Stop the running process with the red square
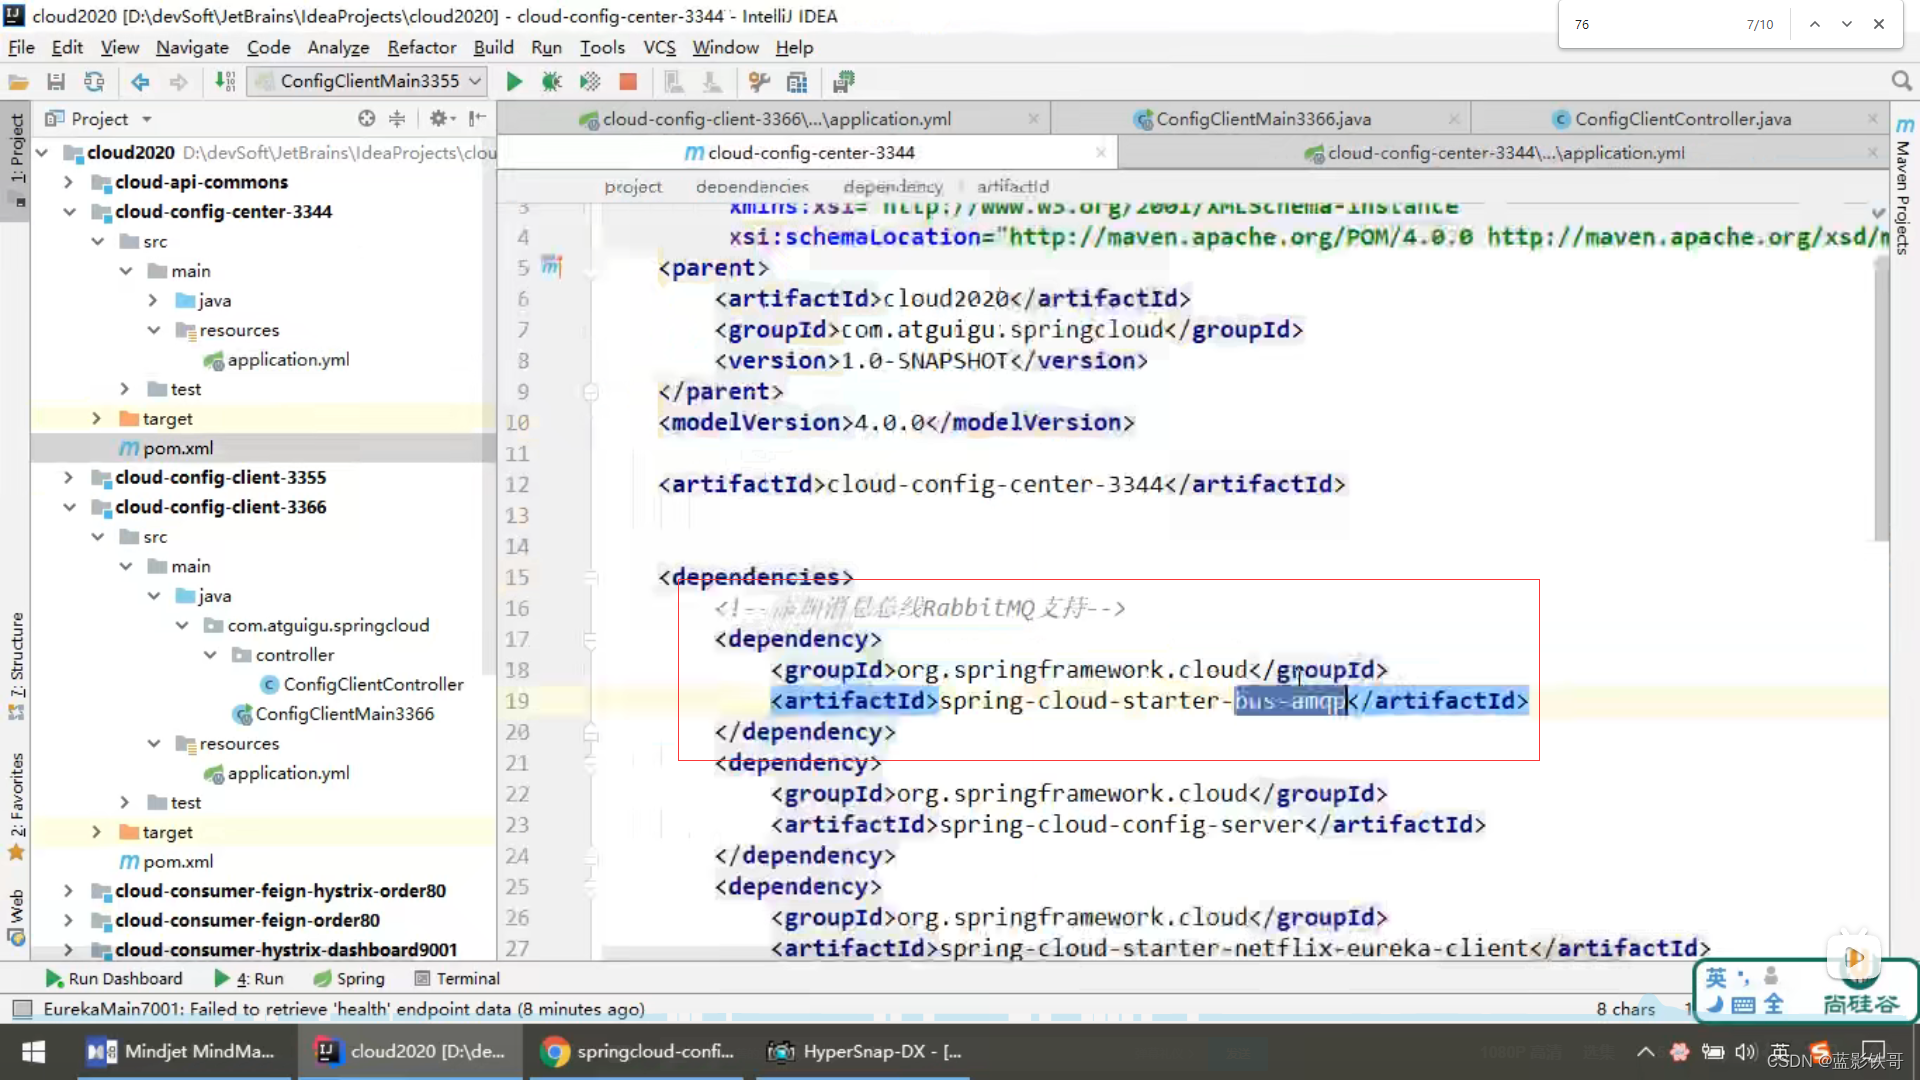This screenshot has height=1080, width=1920. (628, 82)
